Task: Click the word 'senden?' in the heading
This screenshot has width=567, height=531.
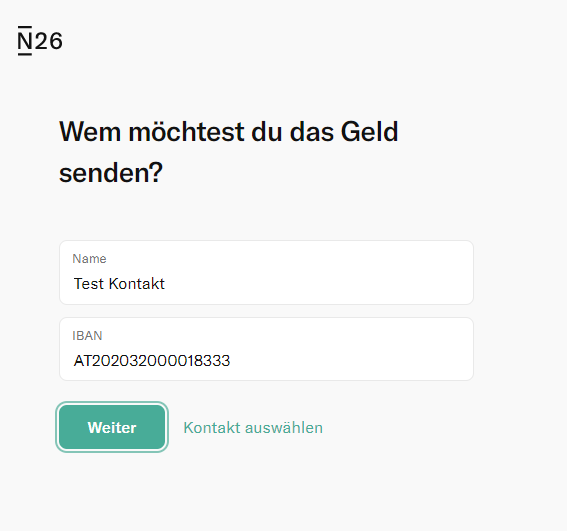Action: tap(111, 173)
